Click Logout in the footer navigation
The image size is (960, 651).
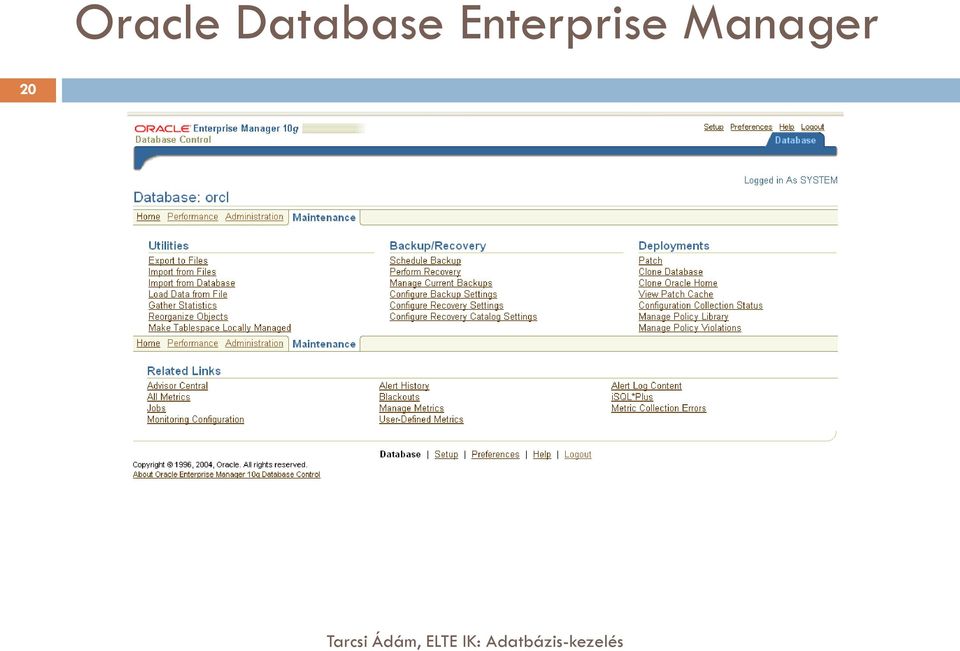578,454
